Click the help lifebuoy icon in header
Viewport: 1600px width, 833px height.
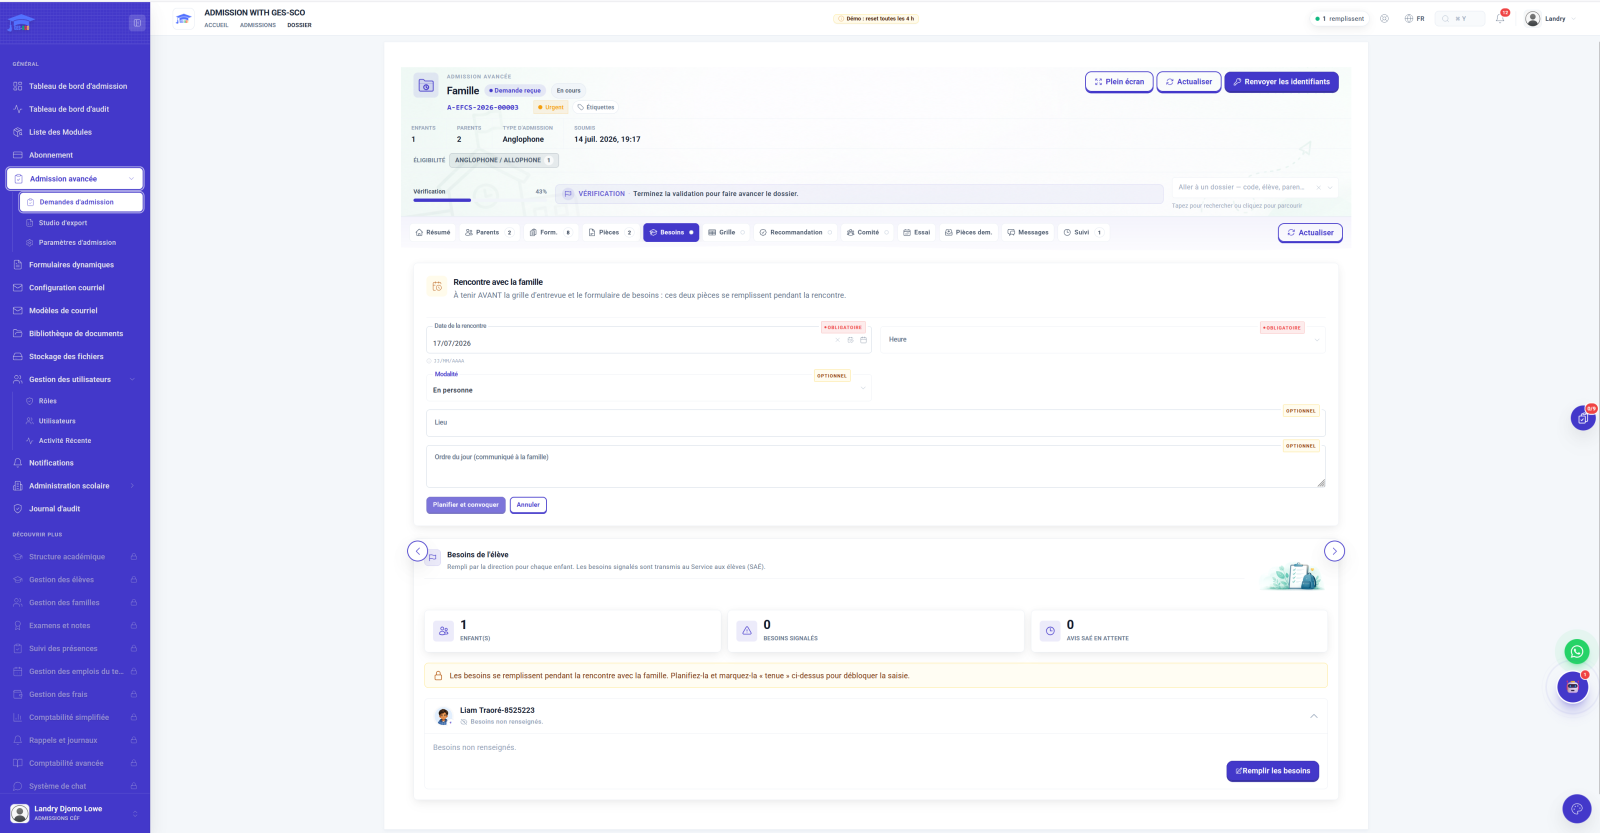click(x=1384, y=18)
